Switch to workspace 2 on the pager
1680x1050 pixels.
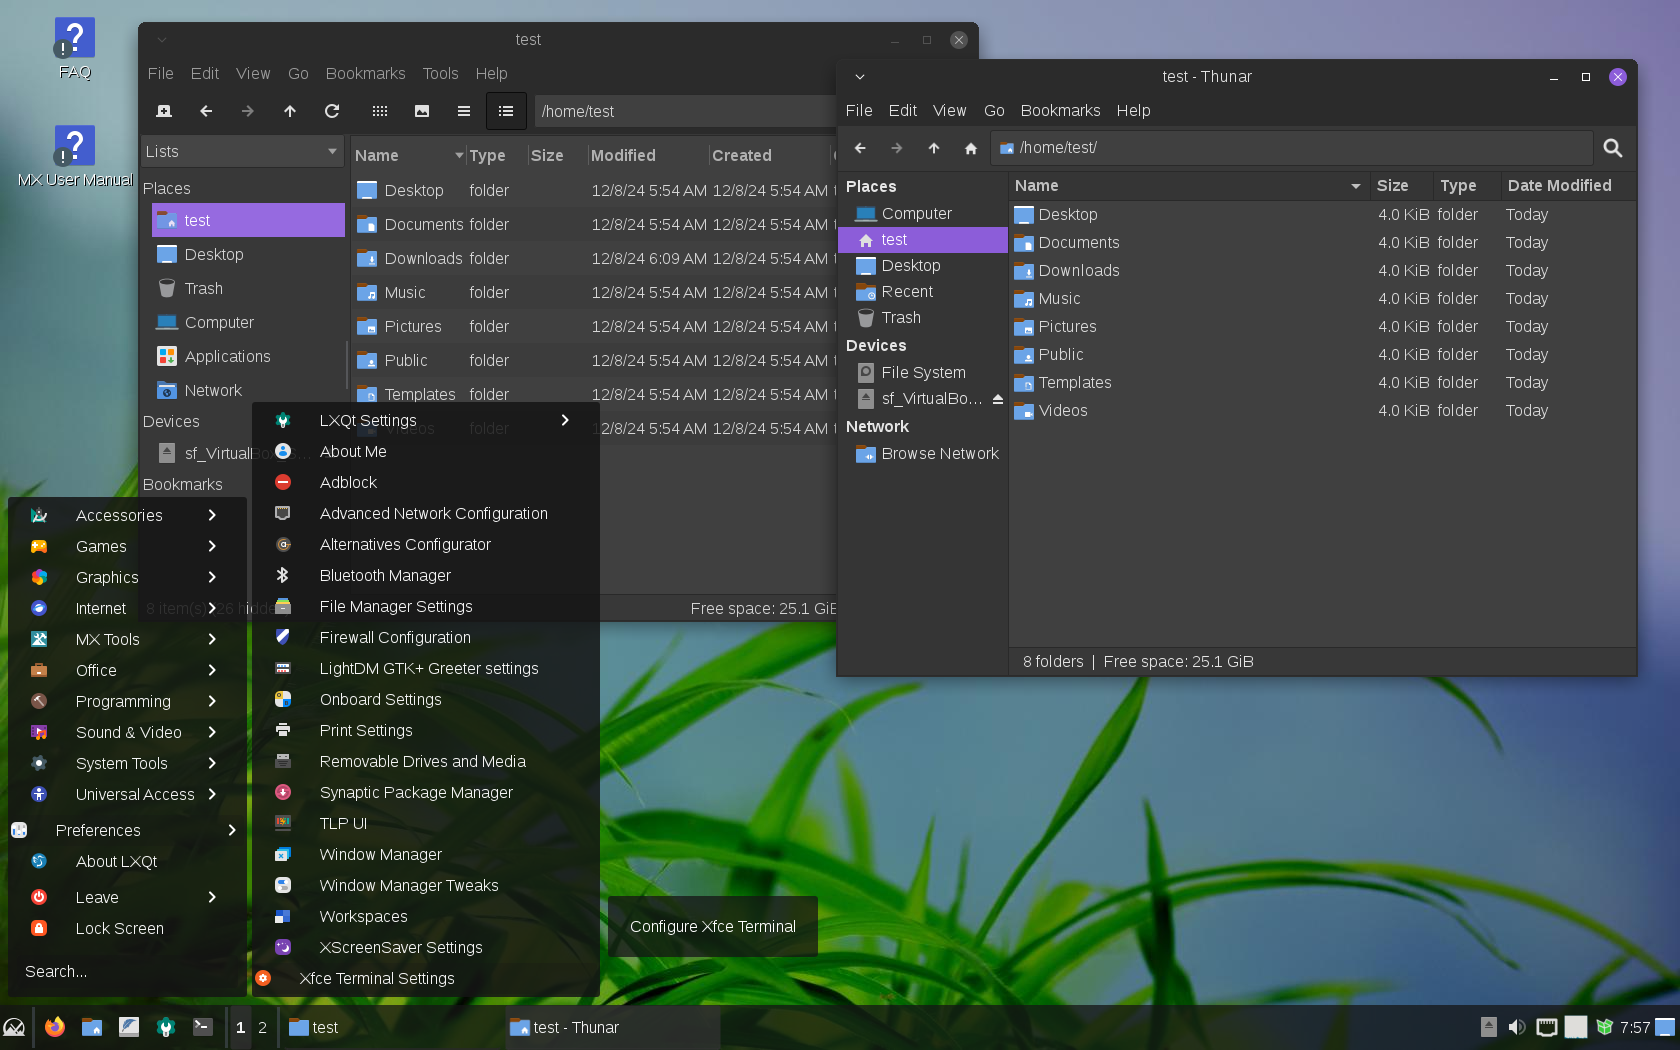(x=262, y=1027)
